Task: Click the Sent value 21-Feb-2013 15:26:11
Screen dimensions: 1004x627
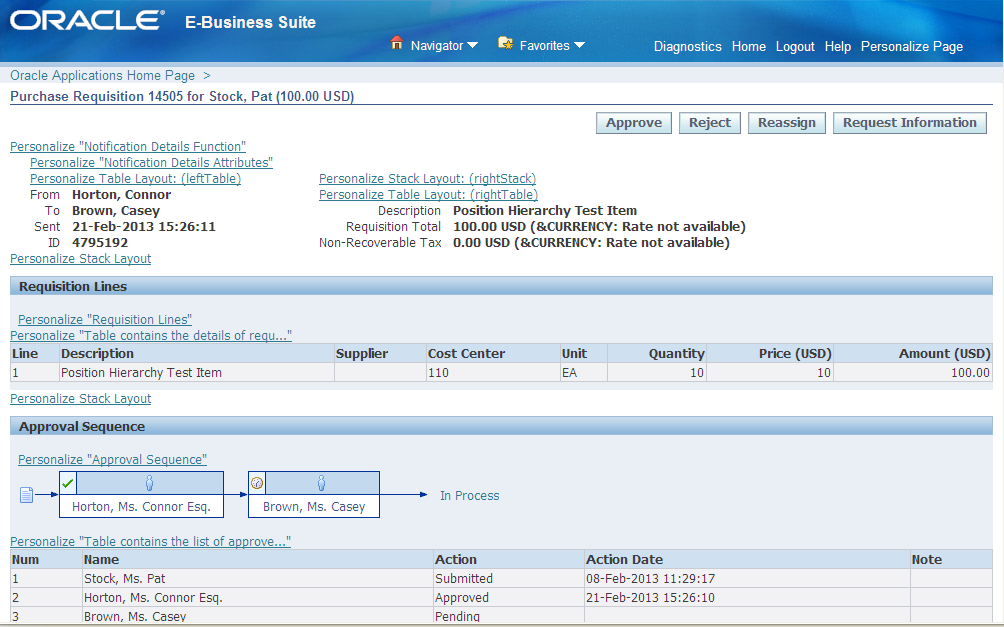Action: coord(143,227)
